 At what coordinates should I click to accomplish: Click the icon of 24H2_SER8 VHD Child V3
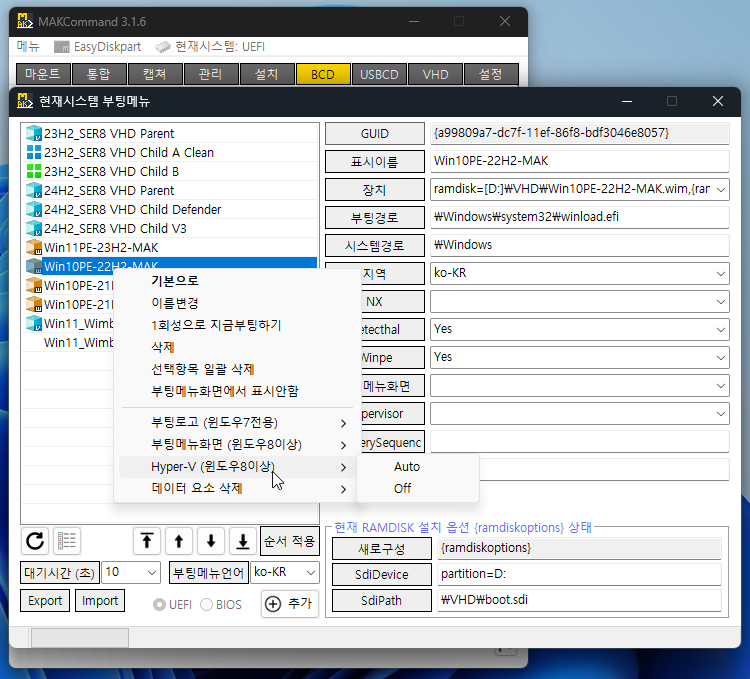pos(34,229)
